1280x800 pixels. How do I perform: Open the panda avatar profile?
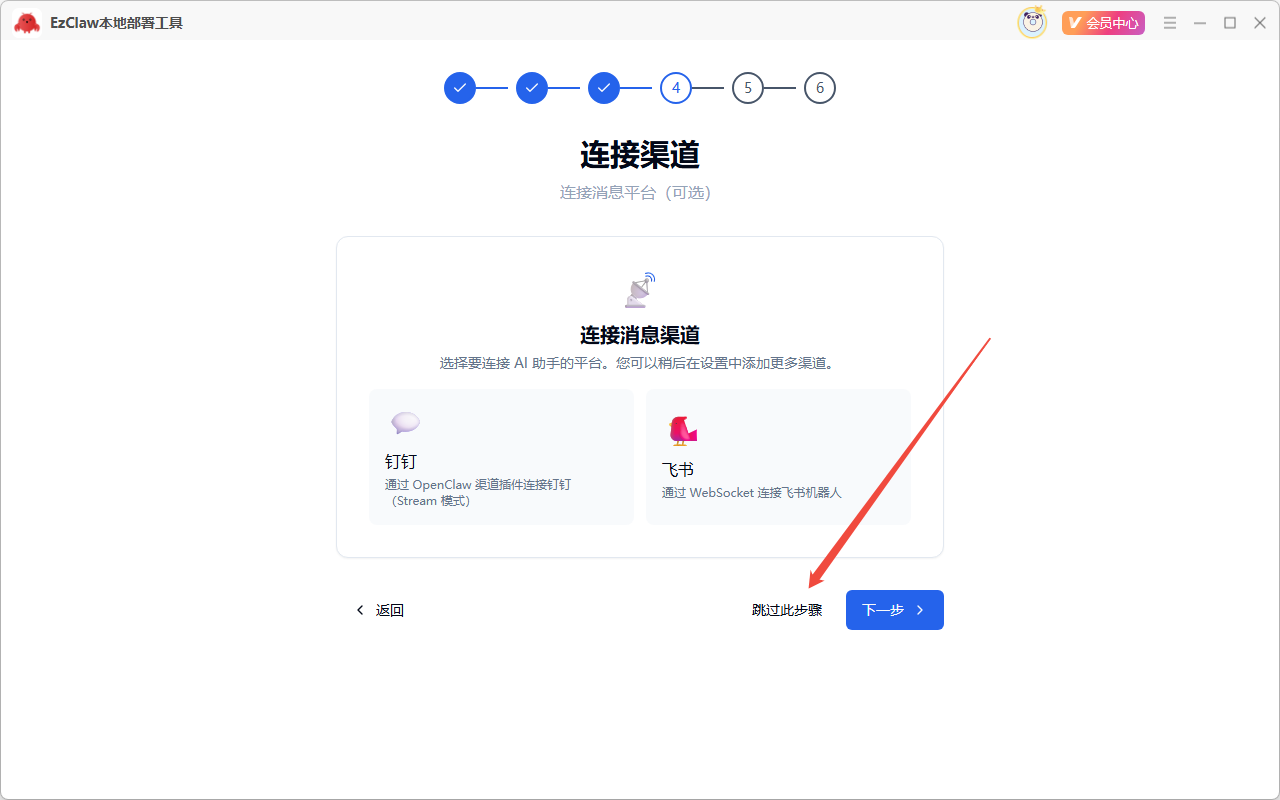[x=1032, y=22]
